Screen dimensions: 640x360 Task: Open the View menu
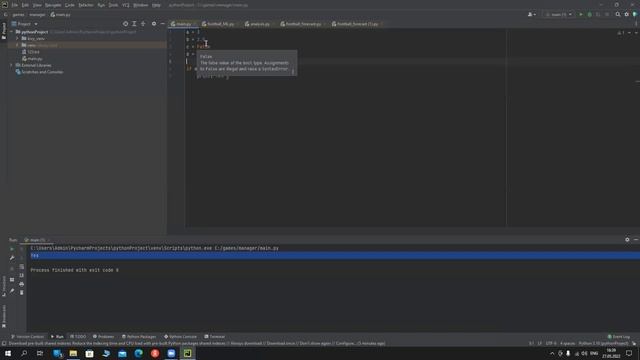pyautogui.click(x=37, y=5)
